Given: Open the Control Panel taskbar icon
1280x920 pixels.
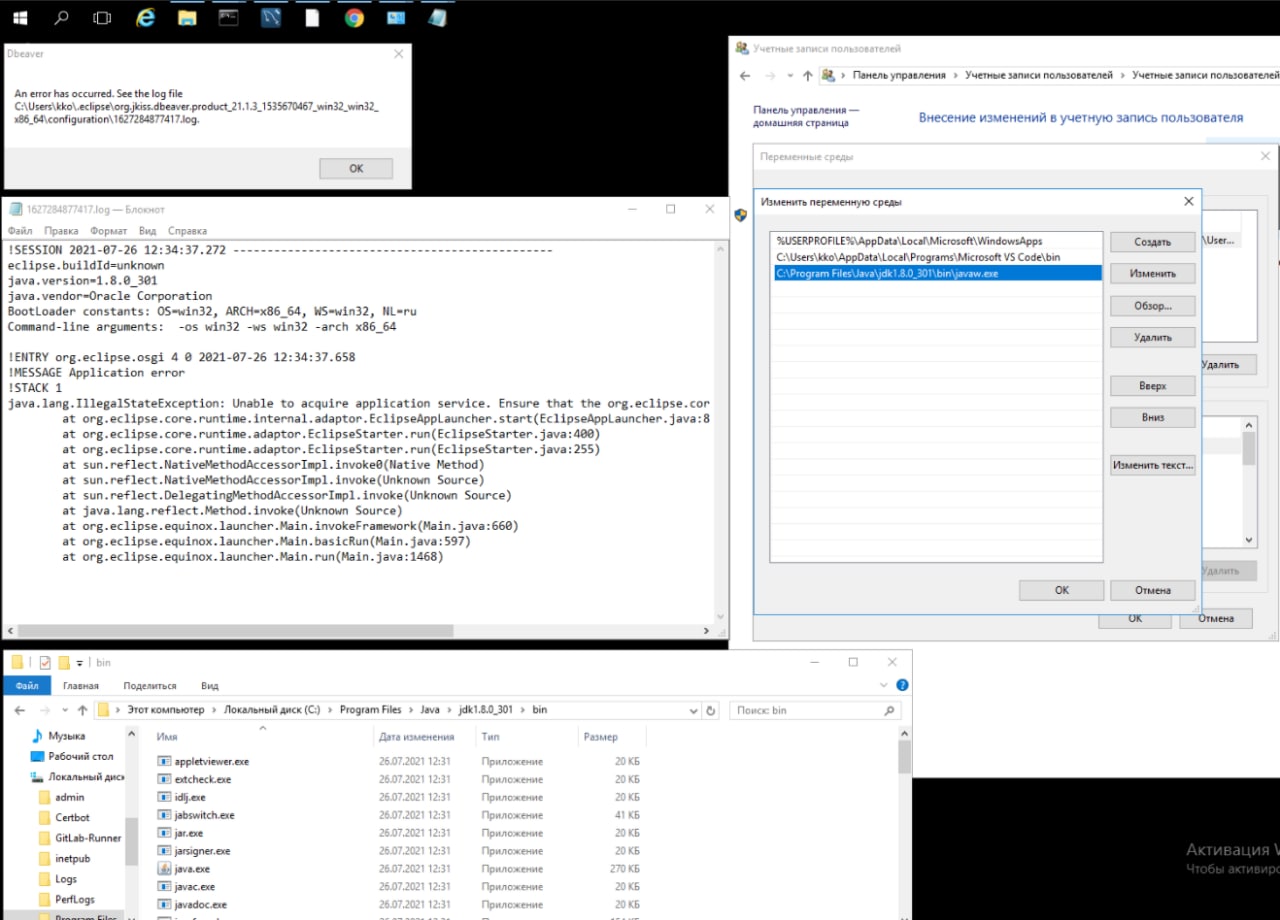Looking at the screenshot, I should point(396,17).
